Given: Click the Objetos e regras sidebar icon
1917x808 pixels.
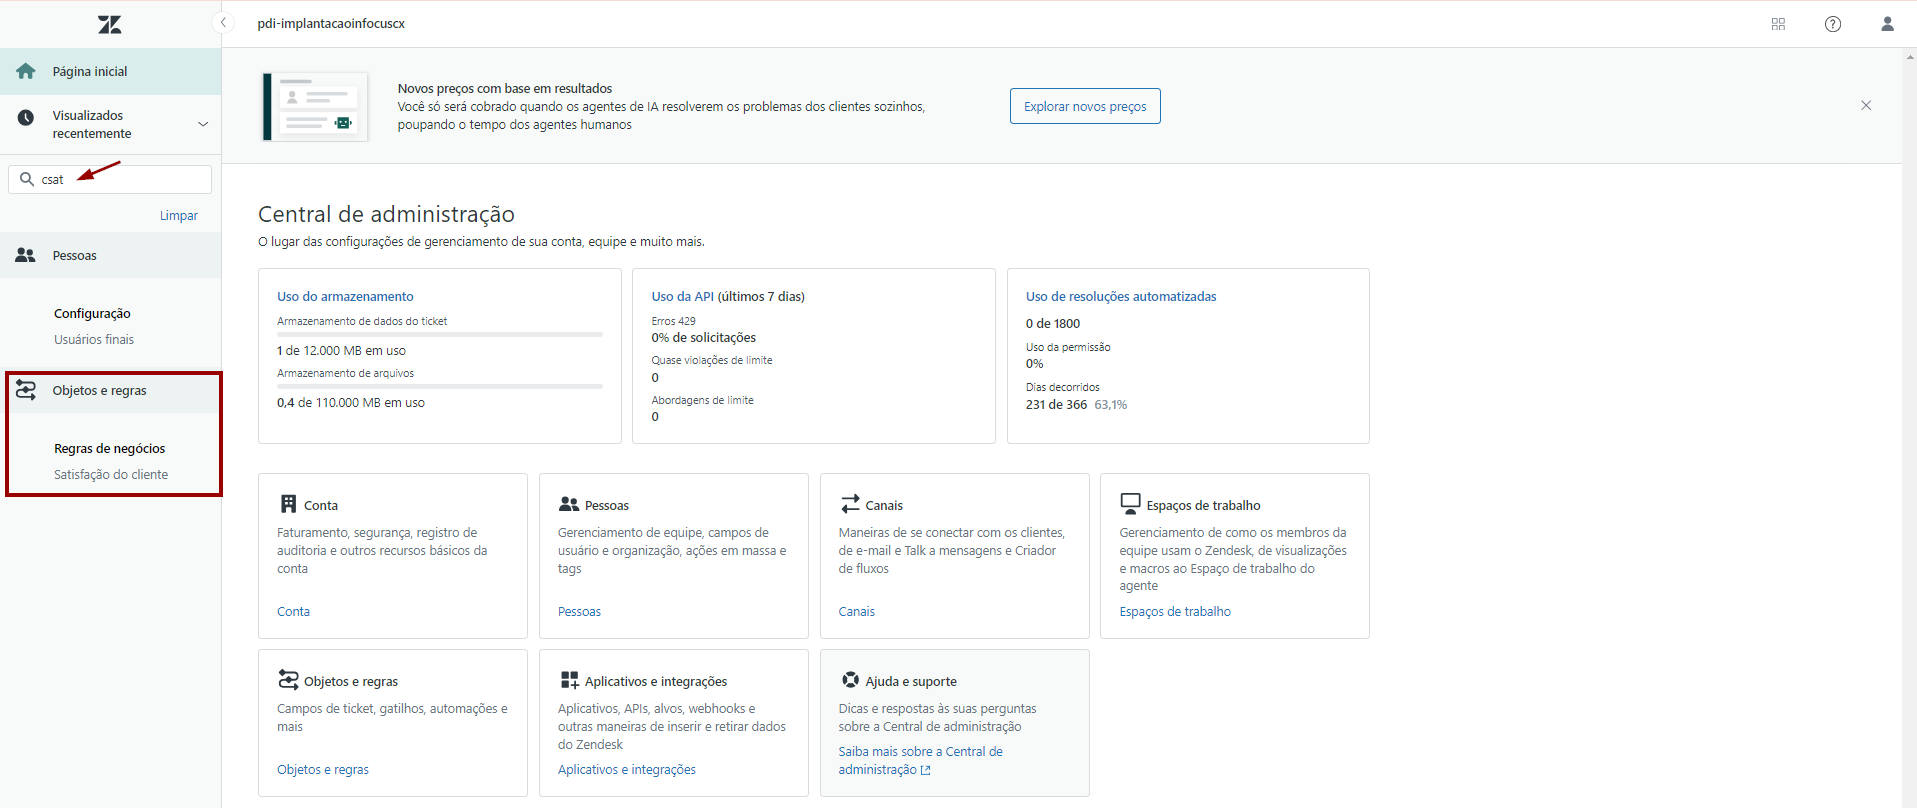Looking at the screenshot, I should [x=26, y=390].
